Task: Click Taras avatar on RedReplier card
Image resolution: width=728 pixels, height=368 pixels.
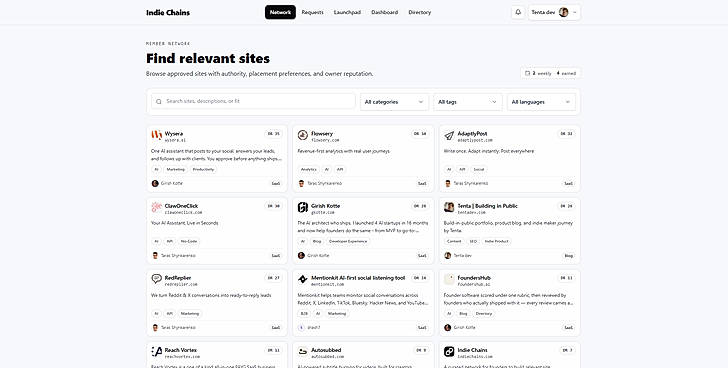Action: [x=155, y=328]
